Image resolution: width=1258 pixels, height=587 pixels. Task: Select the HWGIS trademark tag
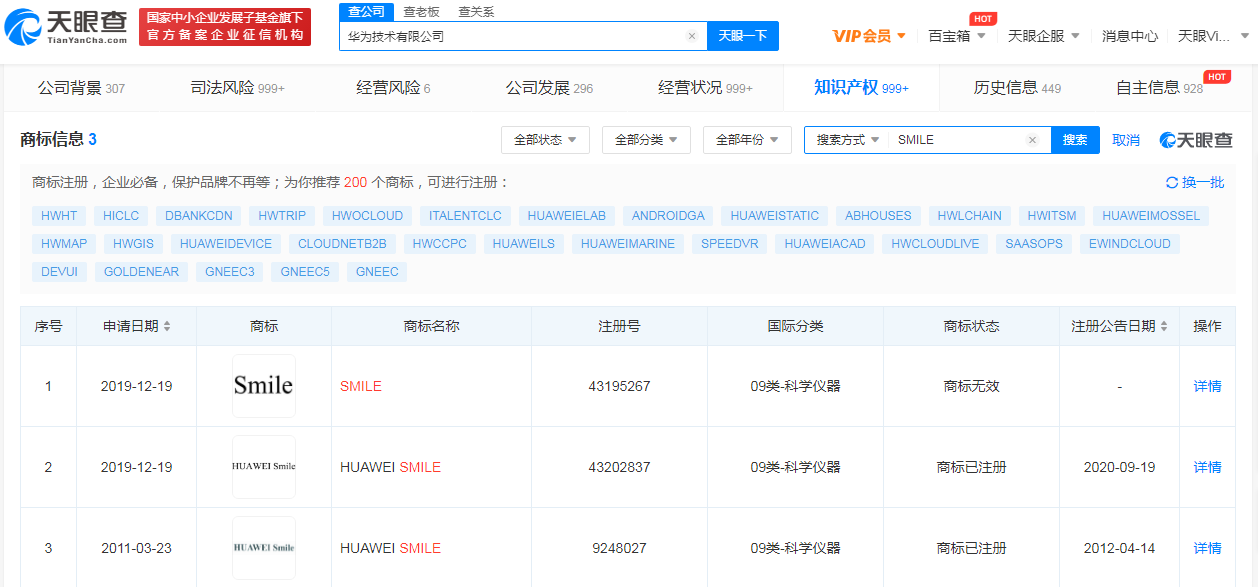(x=133, y=243)
